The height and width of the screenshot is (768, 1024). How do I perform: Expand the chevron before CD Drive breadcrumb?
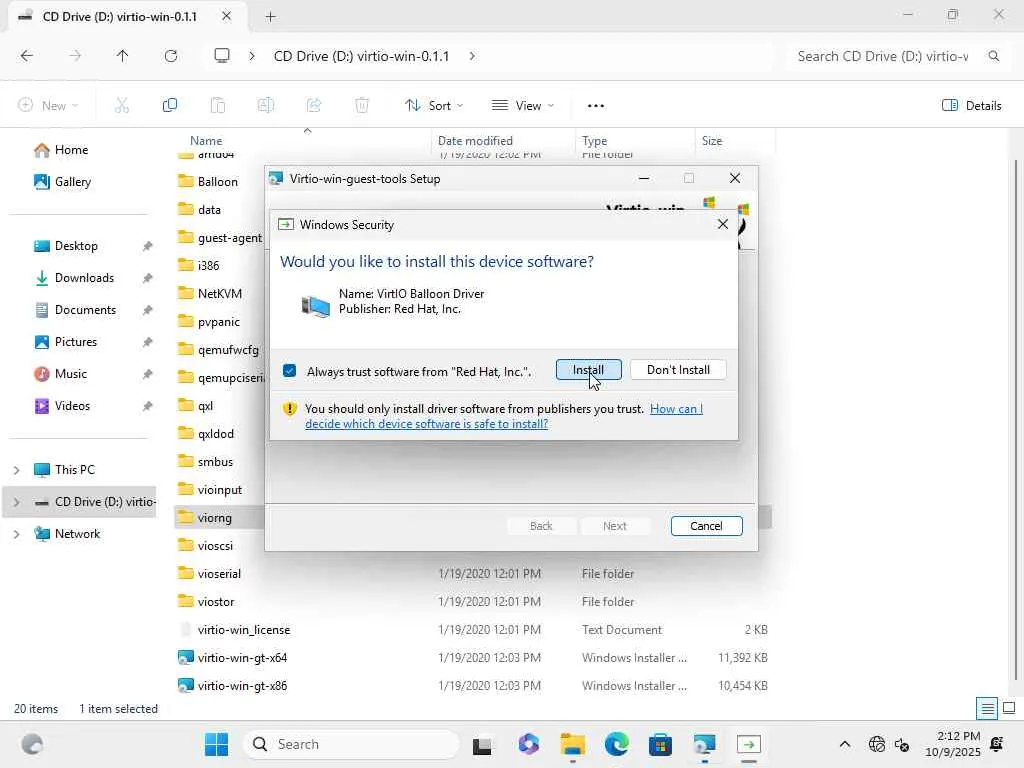coord(252,56)
